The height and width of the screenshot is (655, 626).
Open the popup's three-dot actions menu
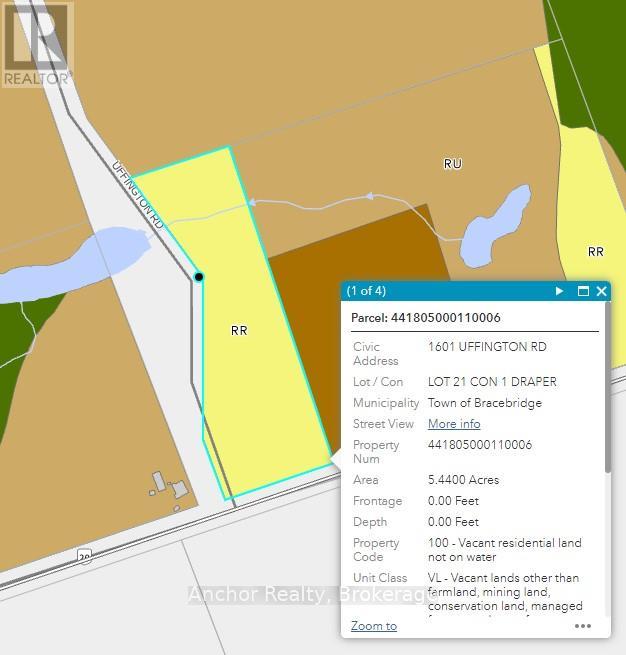pos(582,626)
